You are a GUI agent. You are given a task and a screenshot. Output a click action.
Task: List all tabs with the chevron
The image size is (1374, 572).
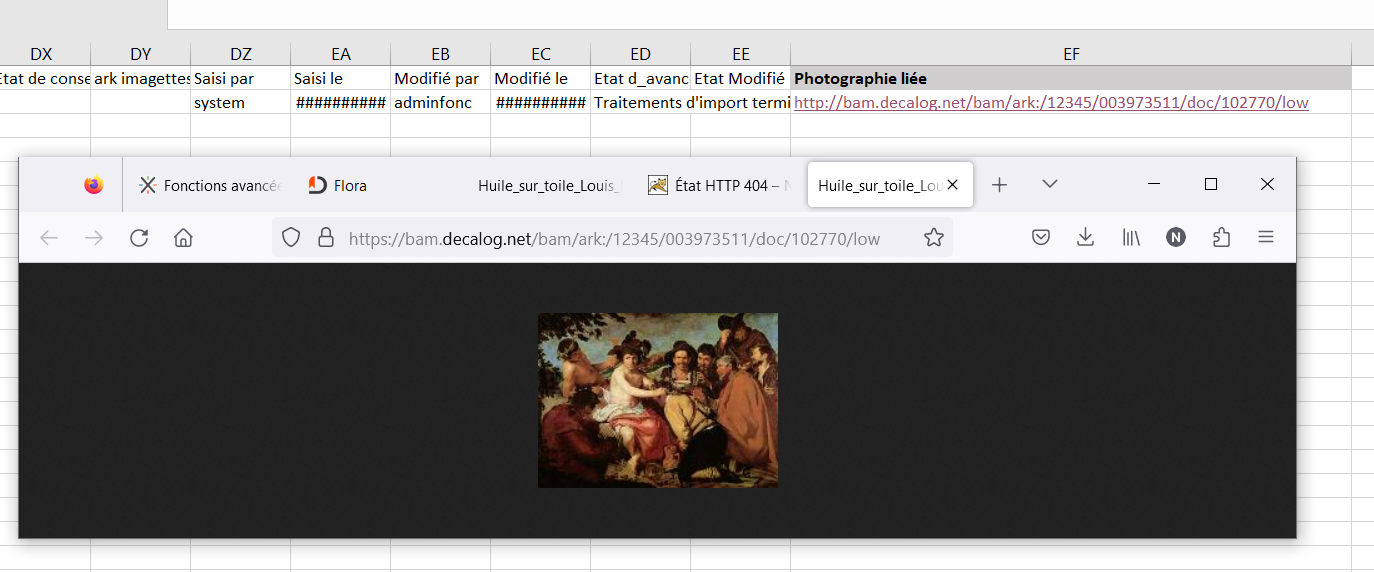click(1049, 184)
